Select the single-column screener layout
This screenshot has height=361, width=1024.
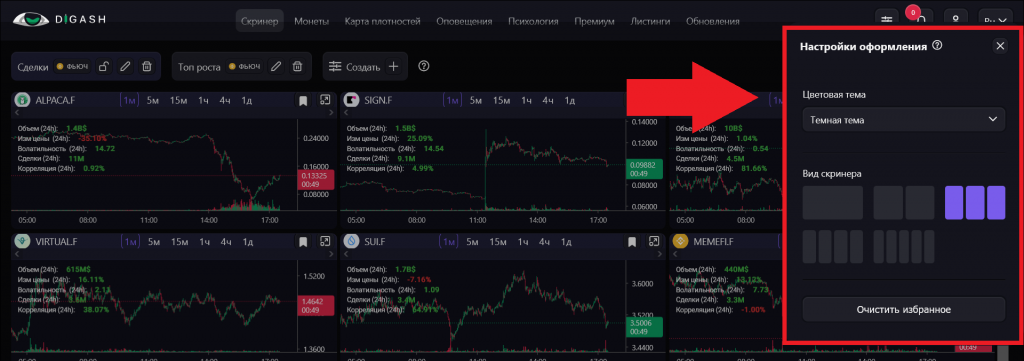[833, 202]
